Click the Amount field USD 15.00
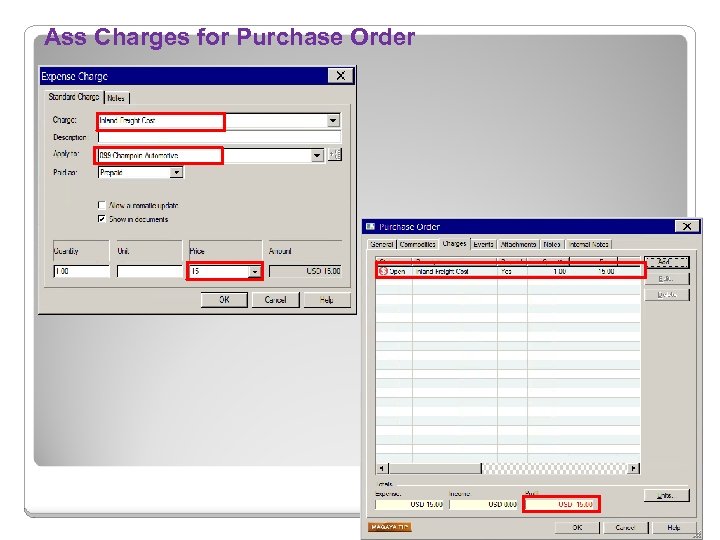Screen dimensions: 720x540 (x=305, y=271)
